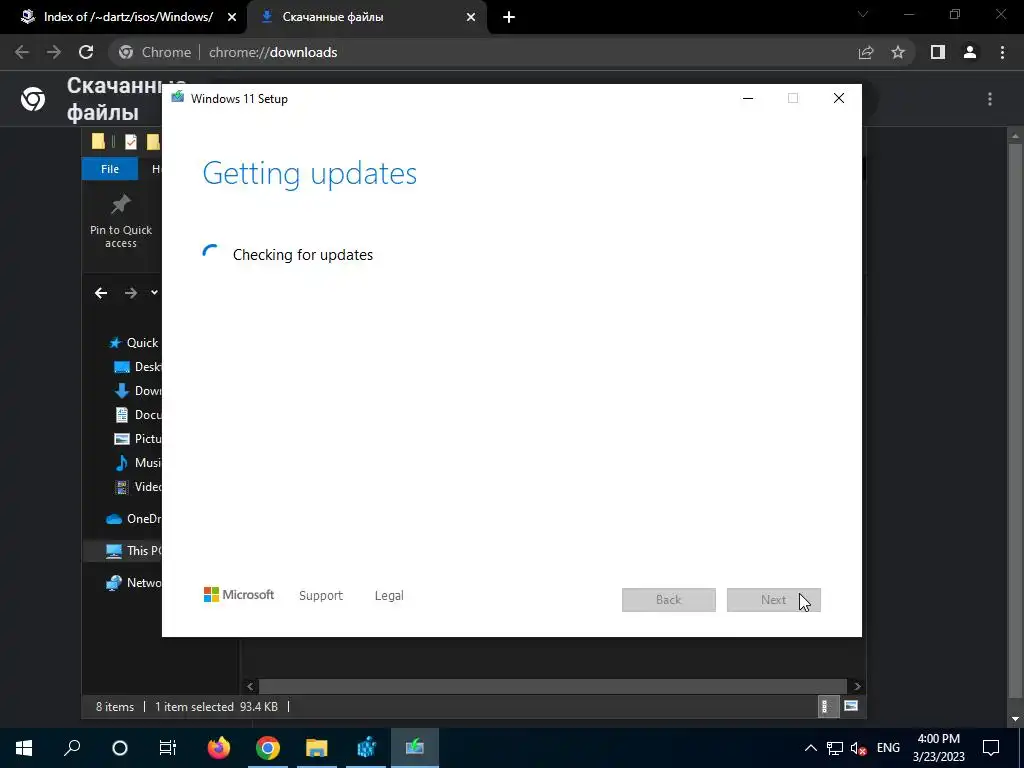1024x768 pixels.
Task: Open Chrome tab search chevron
Action: pyautogui.click(x=863, y=14)
